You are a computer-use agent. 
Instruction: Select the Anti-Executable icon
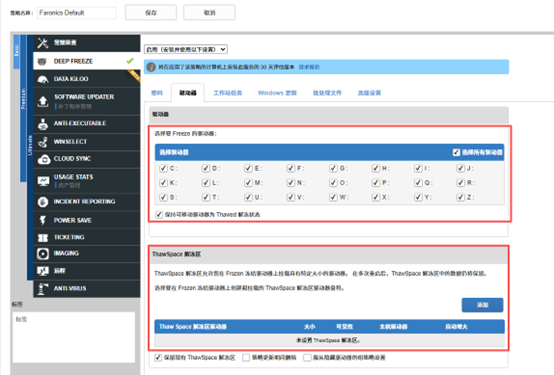[x=43, y=124]
